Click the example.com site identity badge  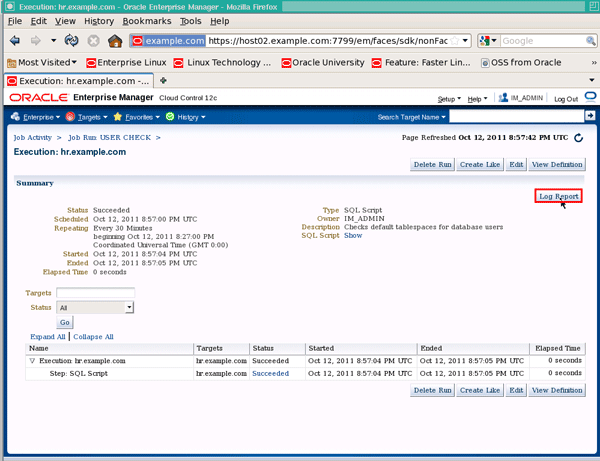(169, 41)
